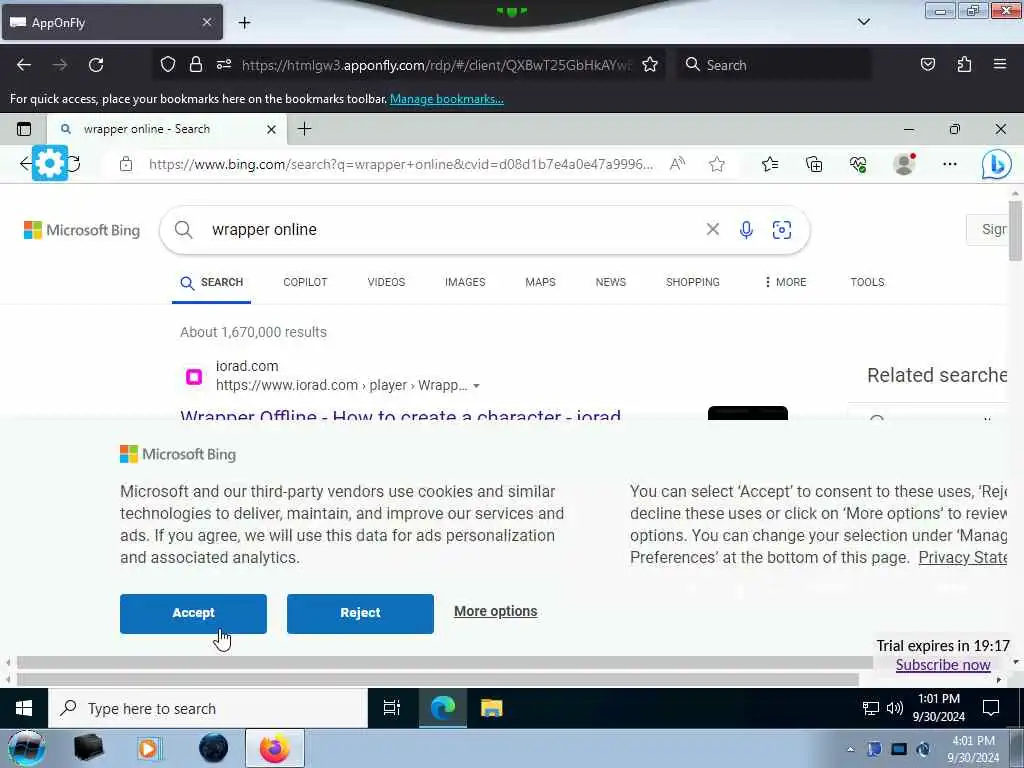Open host Windows Start orb
1024x768 pixels.
click(27, 748)
